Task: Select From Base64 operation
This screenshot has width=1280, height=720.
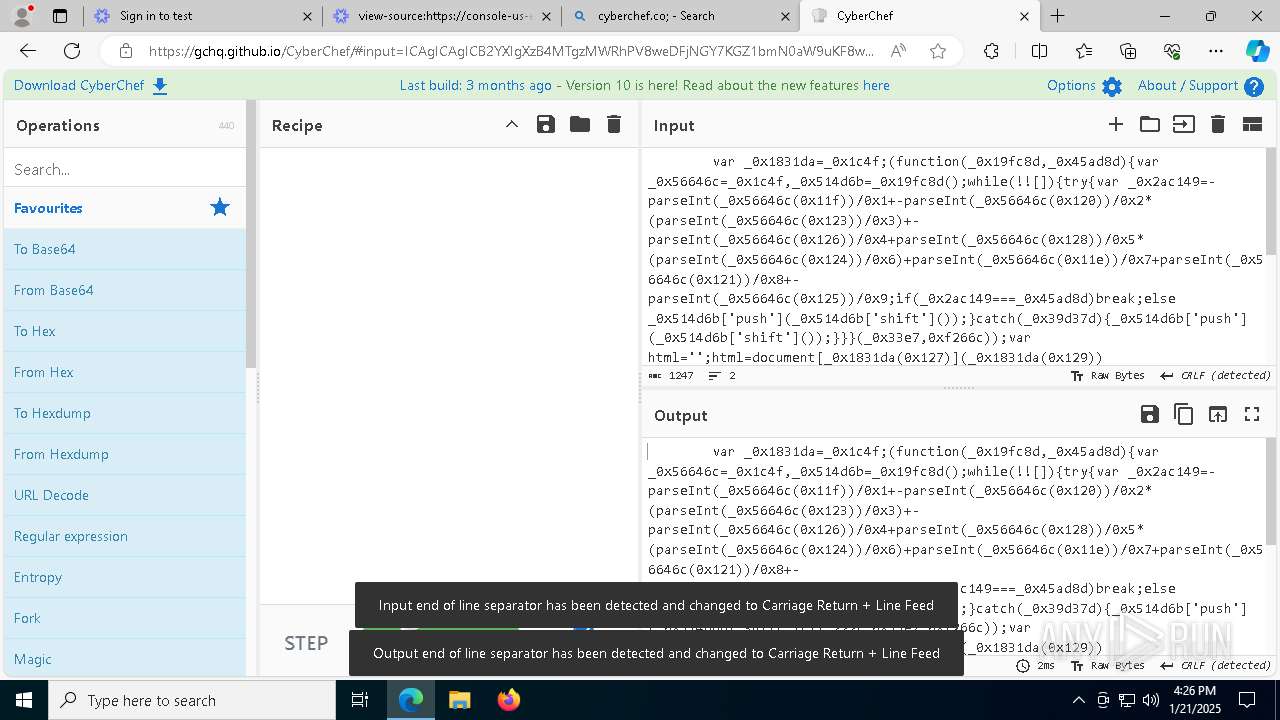Action: tap(125, 290)
